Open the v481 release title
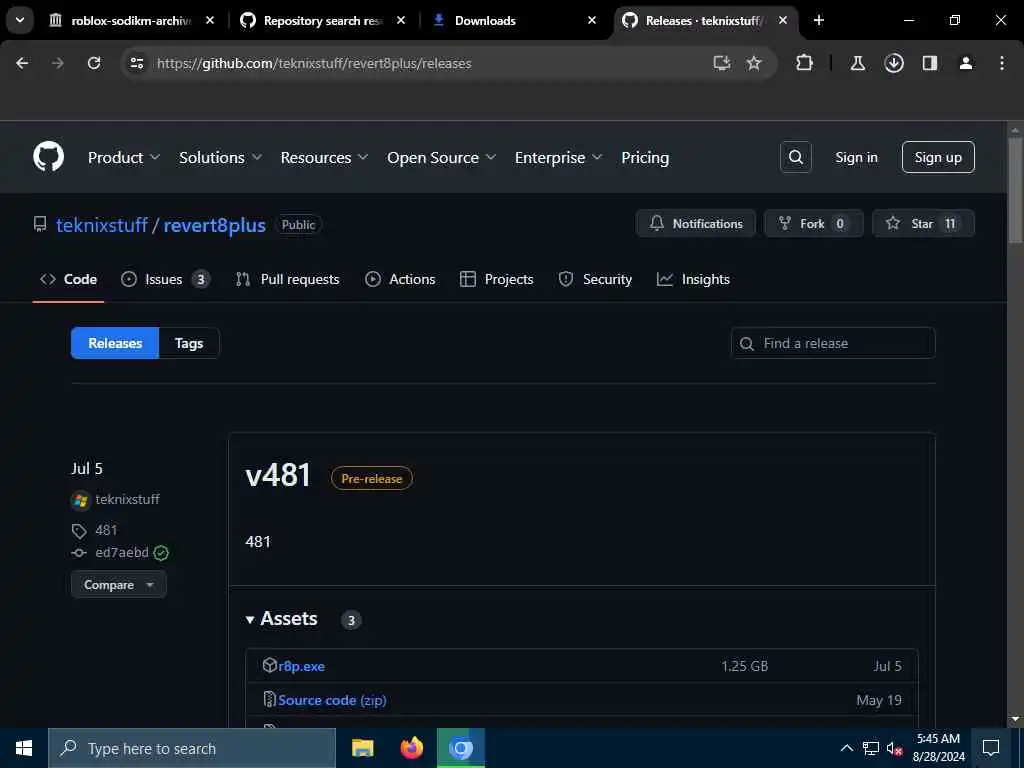The width and height of the screenshot is (1024, 768). coord(278,475)
